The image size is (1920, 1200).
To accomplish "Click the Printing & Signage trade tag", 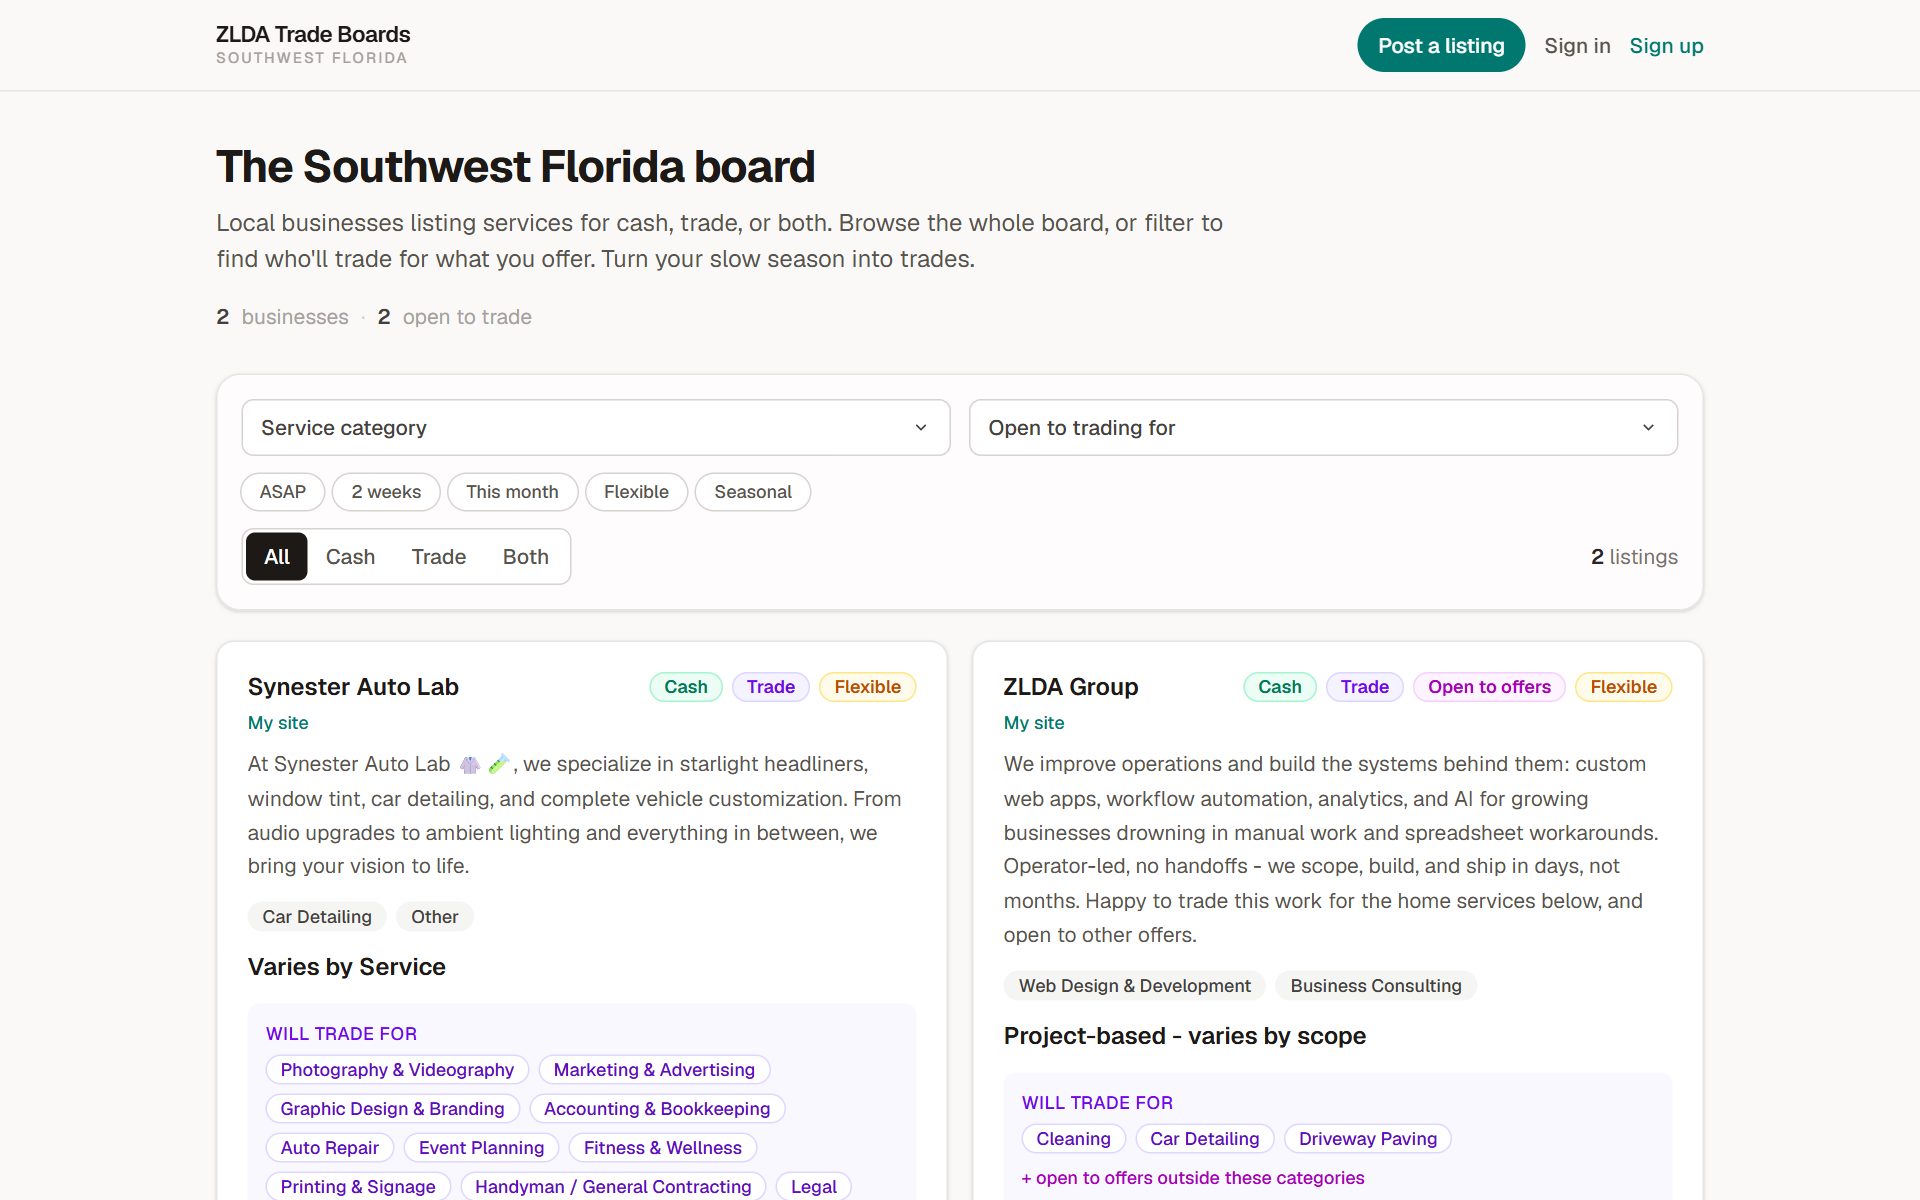I will pyautogui.click(x=358, y=1186).
